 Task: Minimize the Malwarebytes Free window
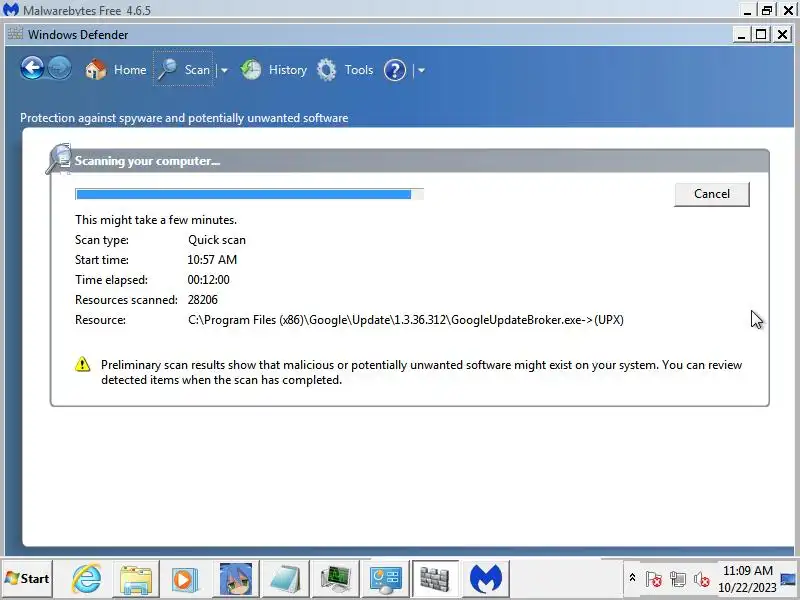coord(747,10)
